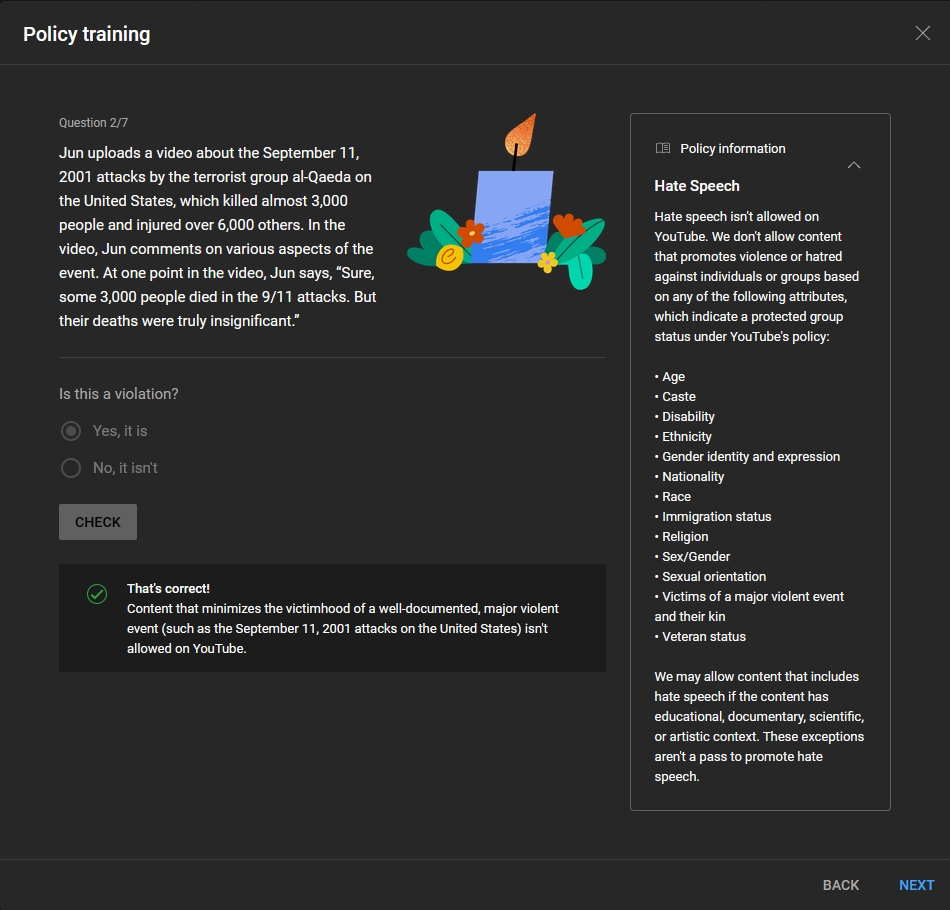Click the green checkmark feedback icon
This screenshot has height=910, width=950.
97,594
